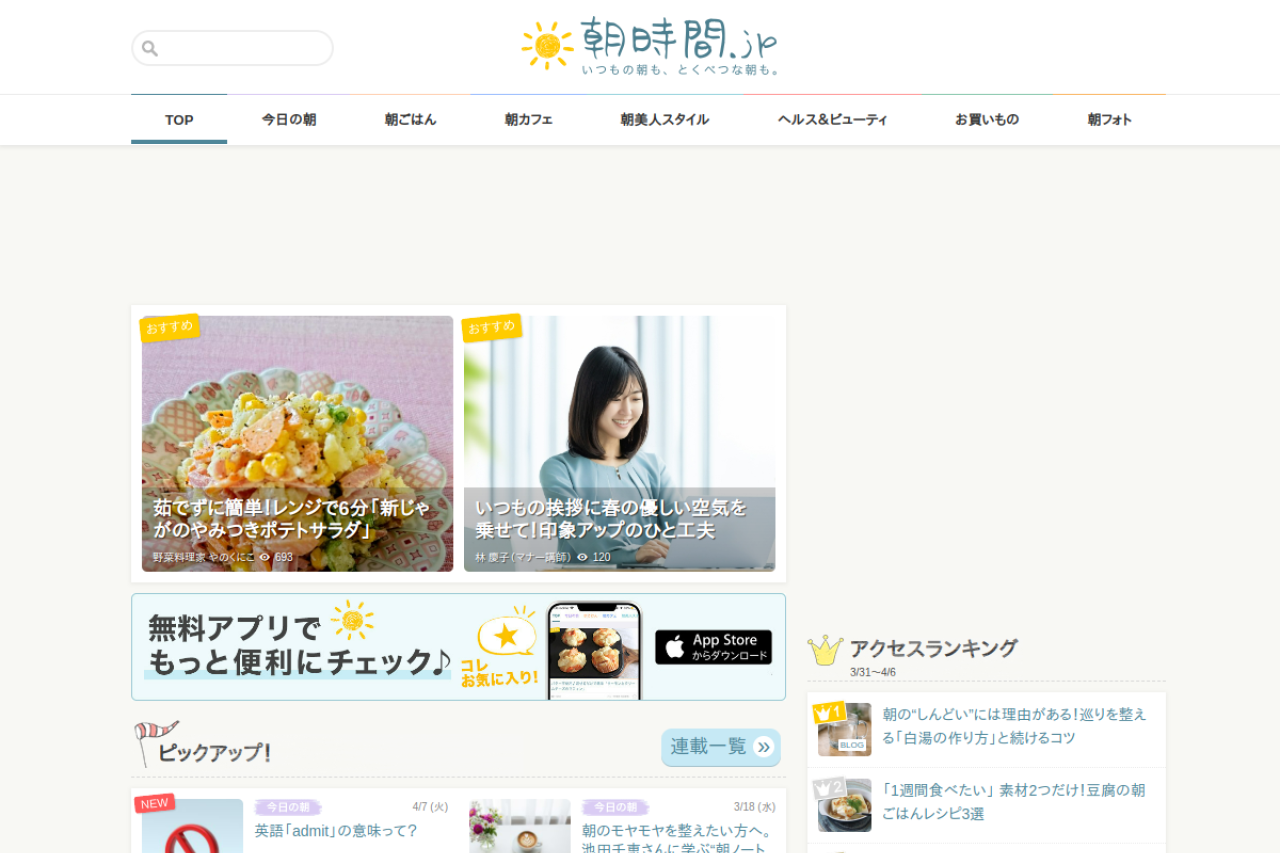Click the ピックアップ! section windsock icon
1280x853 pixels.
point(155,742)
